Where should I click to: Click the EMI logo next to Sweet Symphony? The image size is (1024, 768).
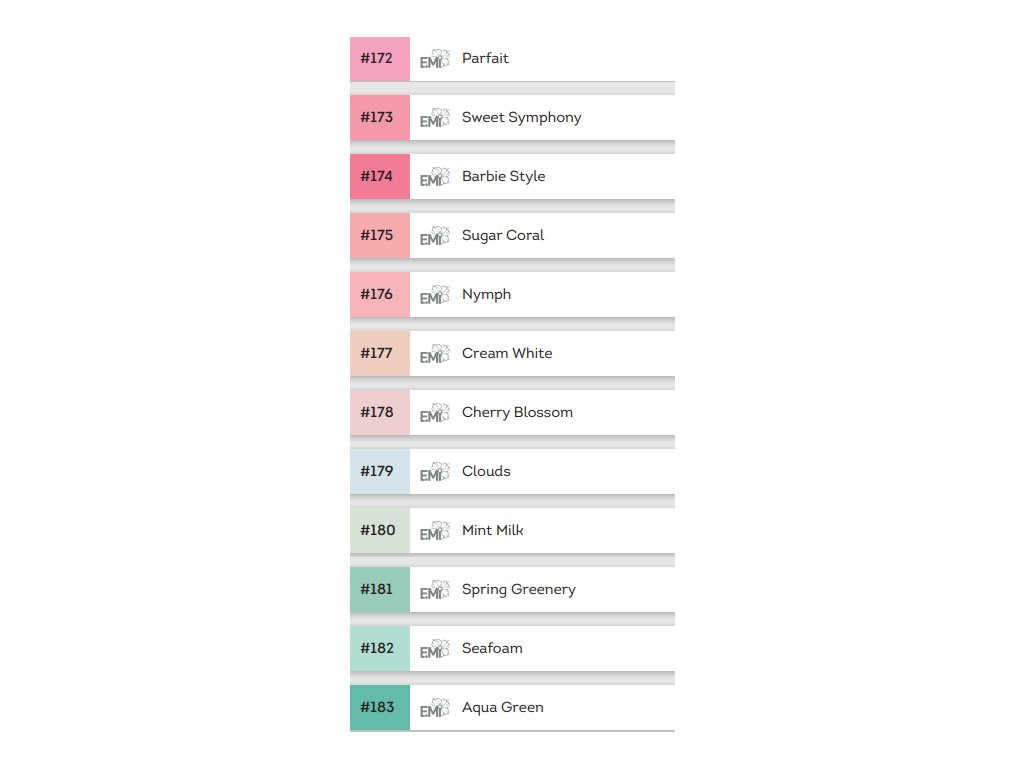pos(435,118)
